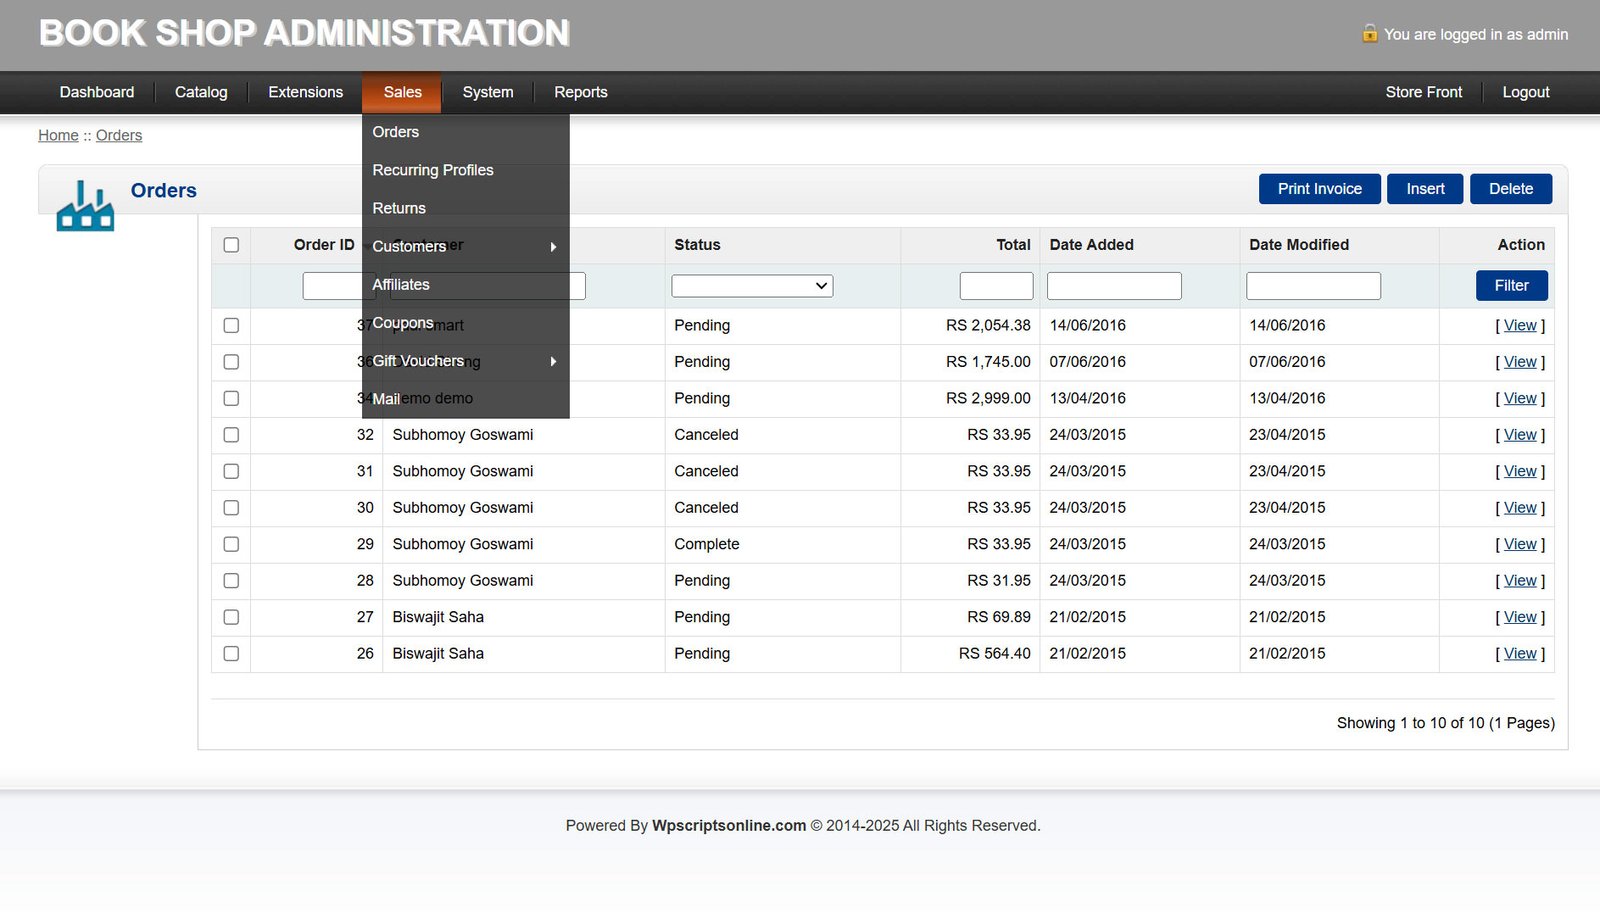This screenshot has width=1600, height=912.
Task: Open the Status filter dropdown
Action: click(752, 286)
